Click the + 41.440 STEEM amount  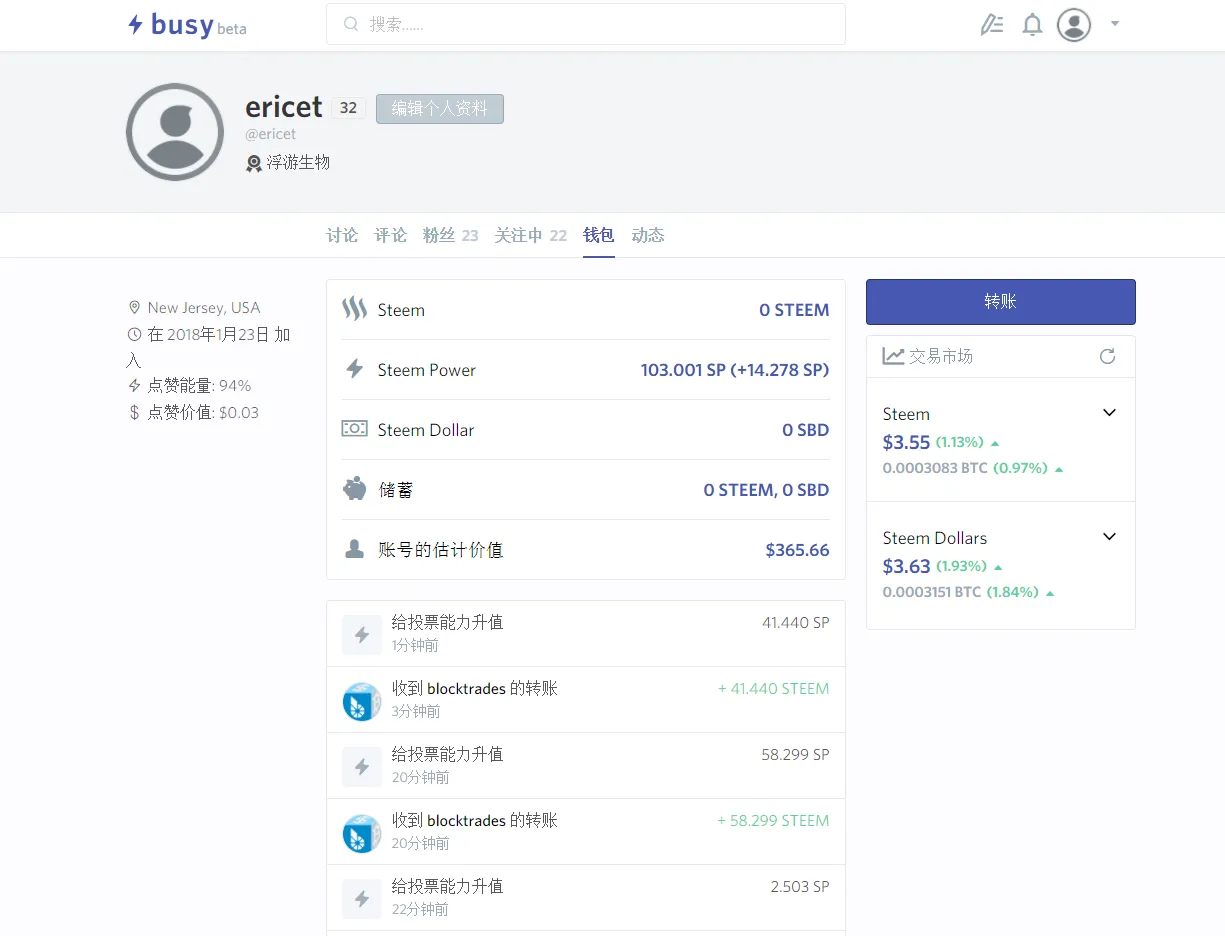tap(773, 689)
